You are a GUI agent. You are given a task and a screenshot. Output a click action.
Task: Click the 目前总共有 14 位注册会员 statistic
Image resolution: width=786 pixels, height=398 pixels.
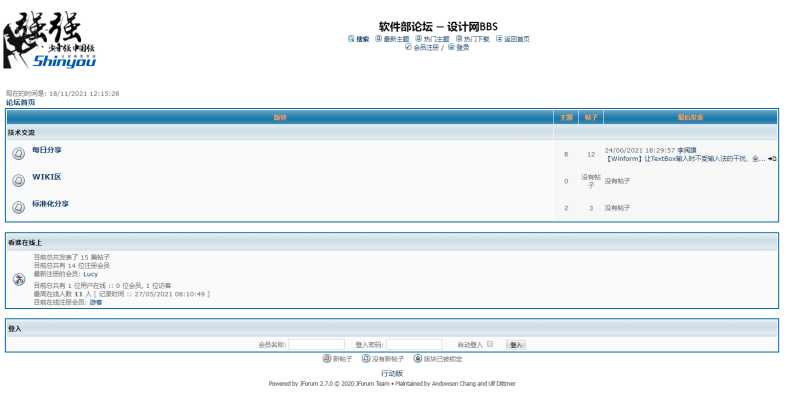coord(72,266)
